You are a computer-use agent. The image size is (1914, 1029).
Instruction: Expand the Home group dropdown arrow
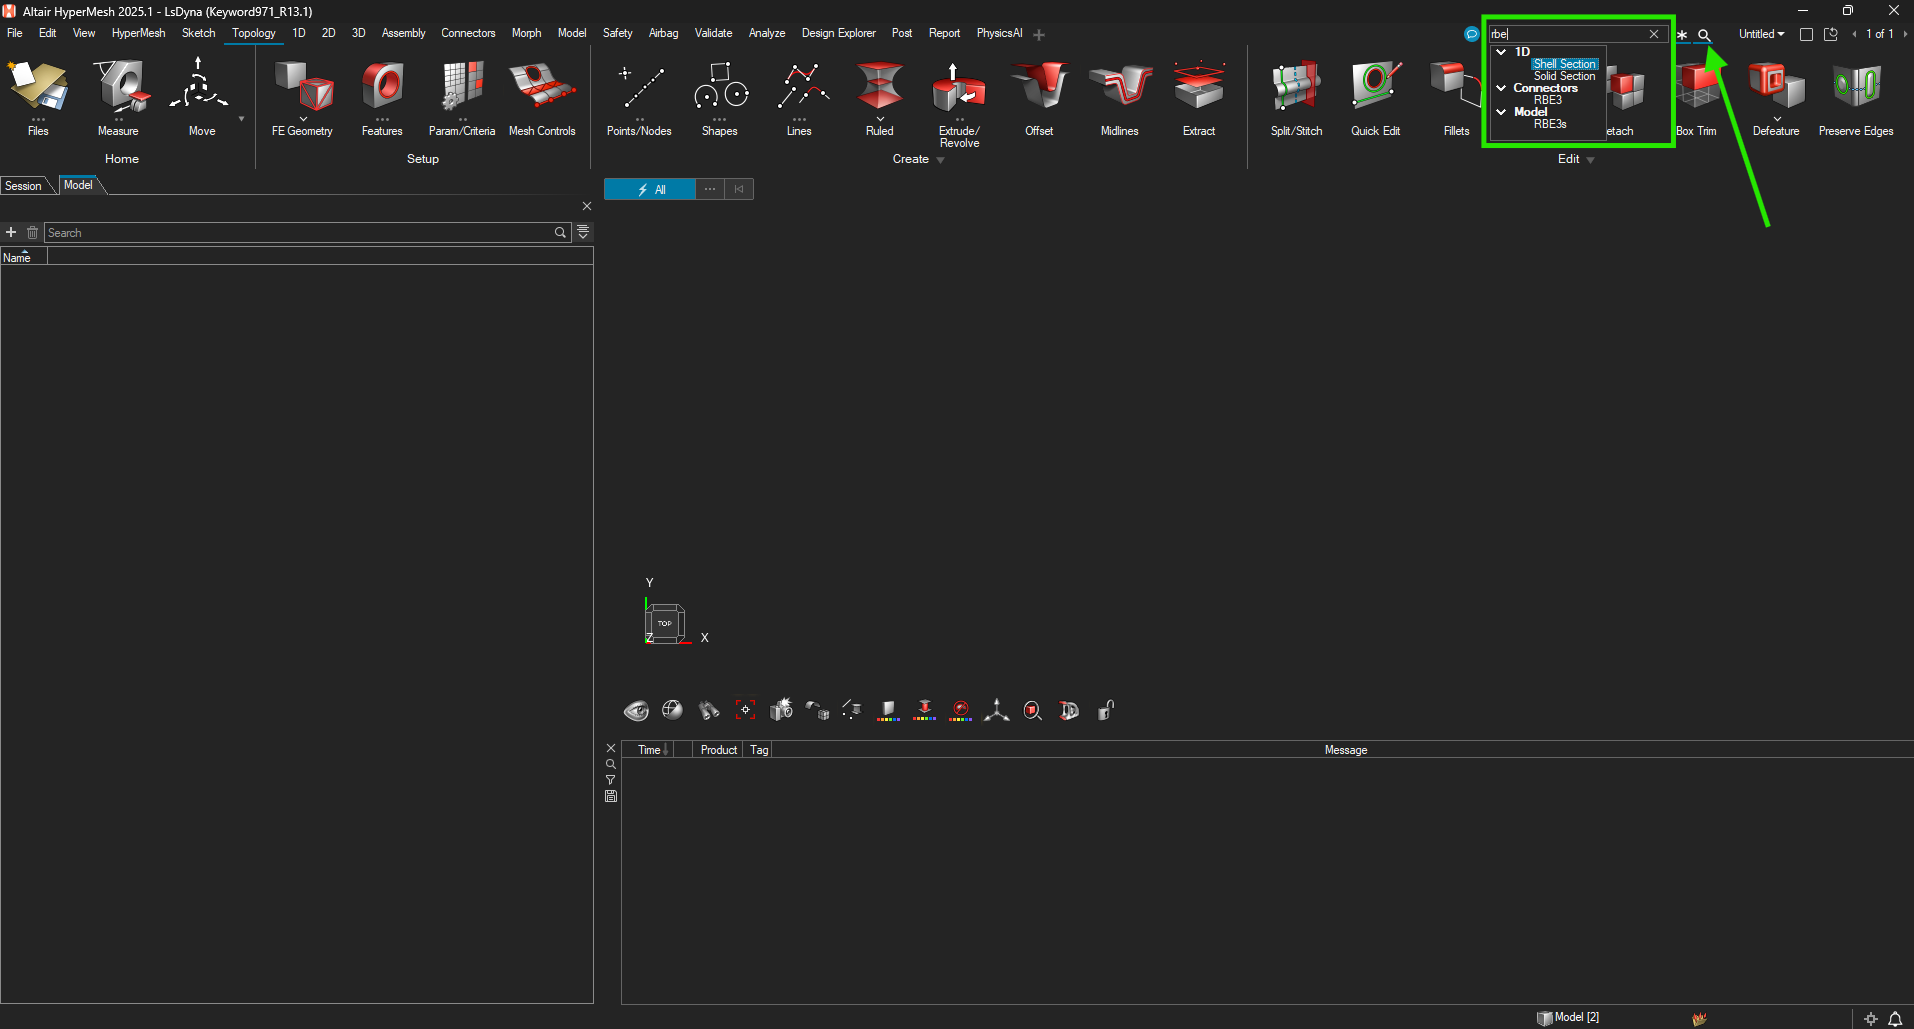click(241, 119)
